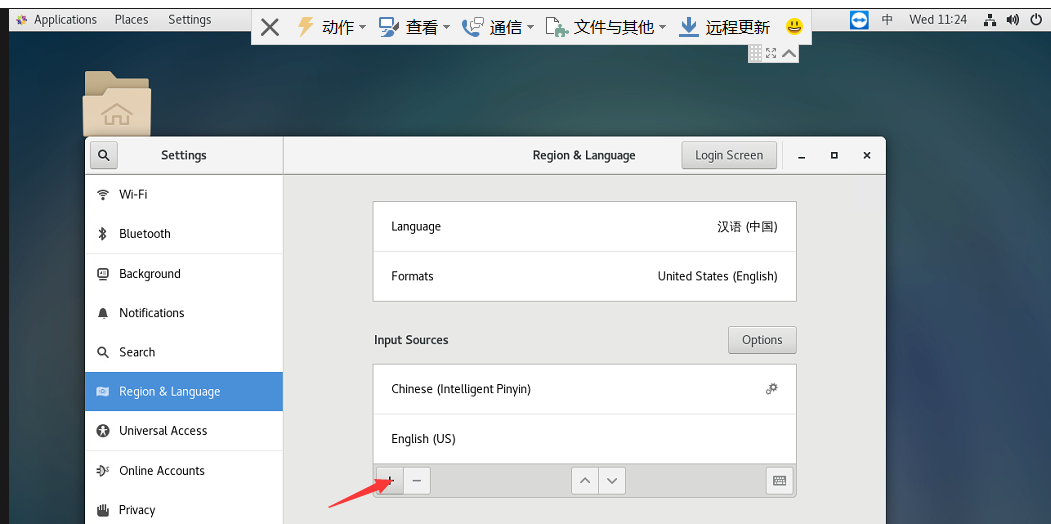Viewport: 1051px width, 524px height.
Task: Click the Login Screen button
Action: (729, 155)
